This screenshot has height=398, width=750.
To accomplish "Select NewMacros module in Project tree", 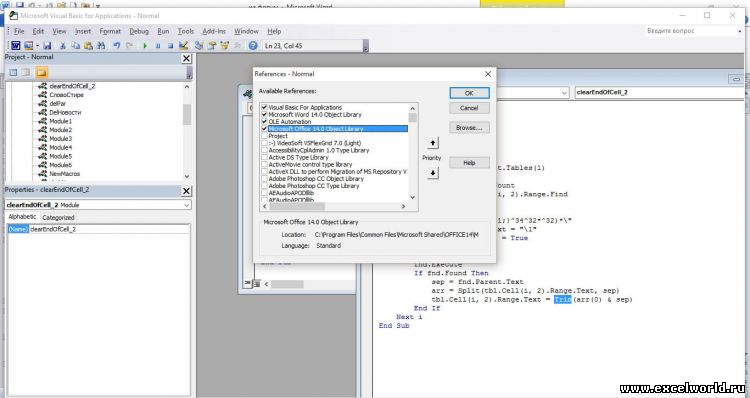I will pyautogui.click(x=65, y=174).
